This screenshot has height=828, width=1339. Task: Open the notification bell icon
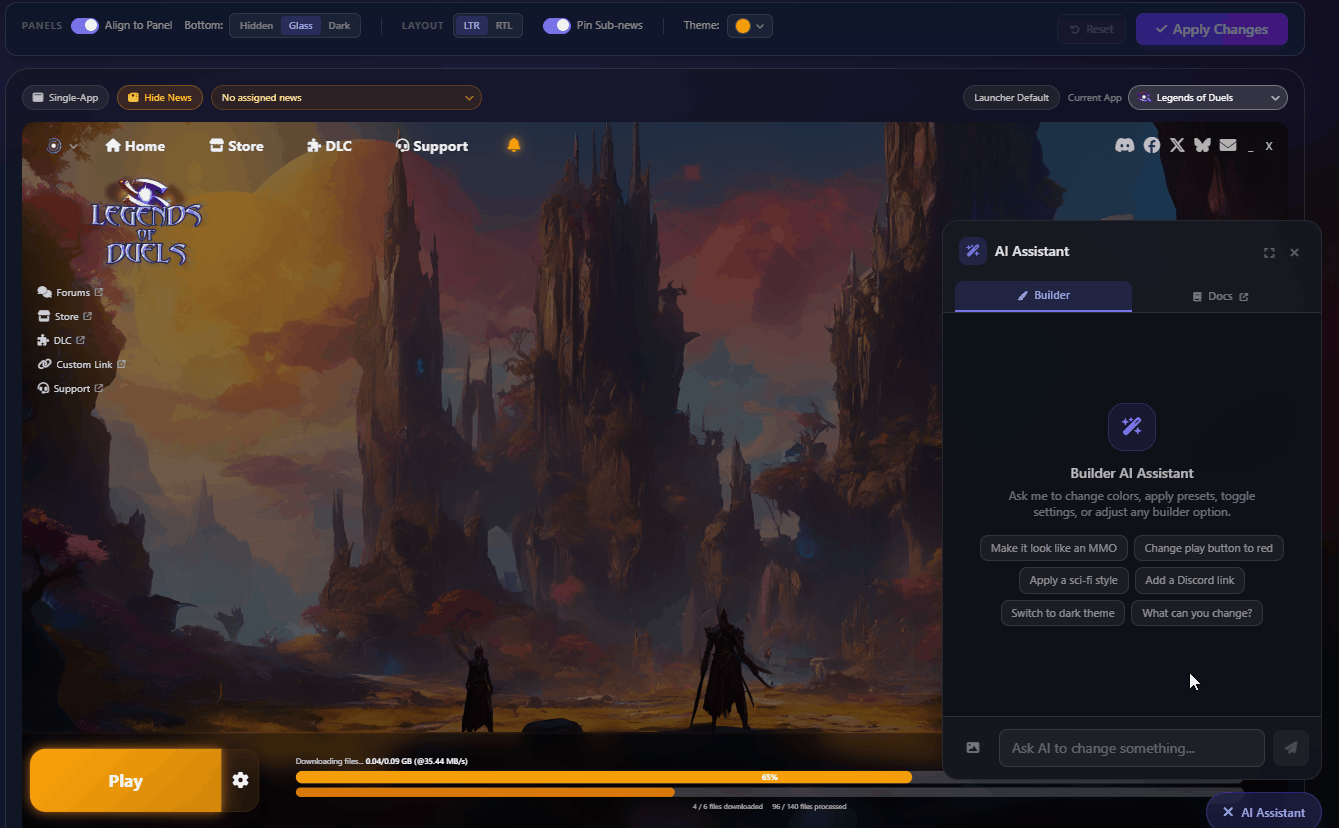click(x=514, y=145)
